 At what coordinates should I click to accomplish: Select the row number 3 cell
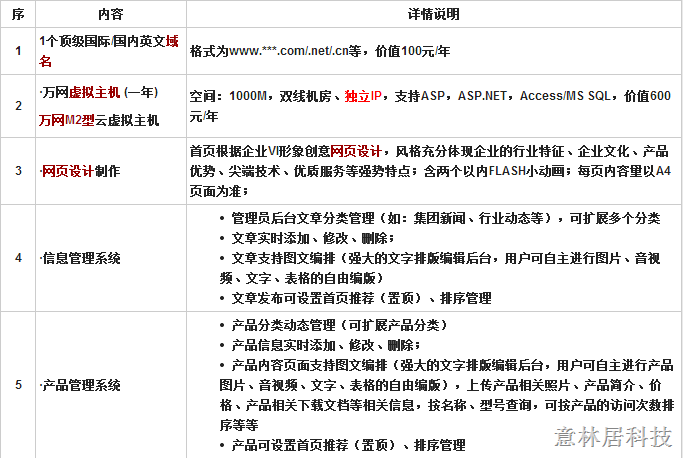tap(17, 170)
